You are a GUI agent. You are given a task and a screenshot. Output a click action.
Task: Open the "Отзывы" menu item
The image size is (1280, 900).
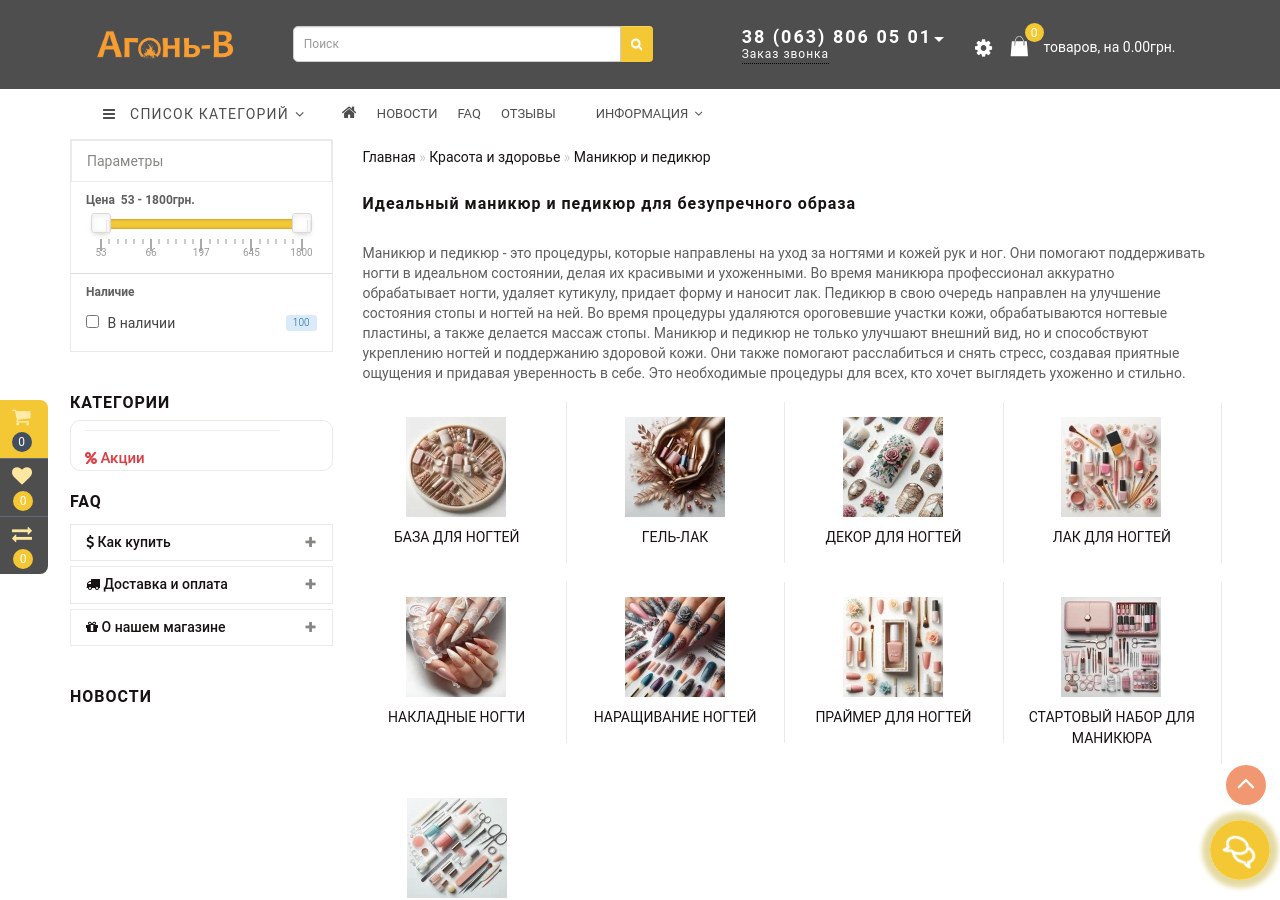click(528, 114)
